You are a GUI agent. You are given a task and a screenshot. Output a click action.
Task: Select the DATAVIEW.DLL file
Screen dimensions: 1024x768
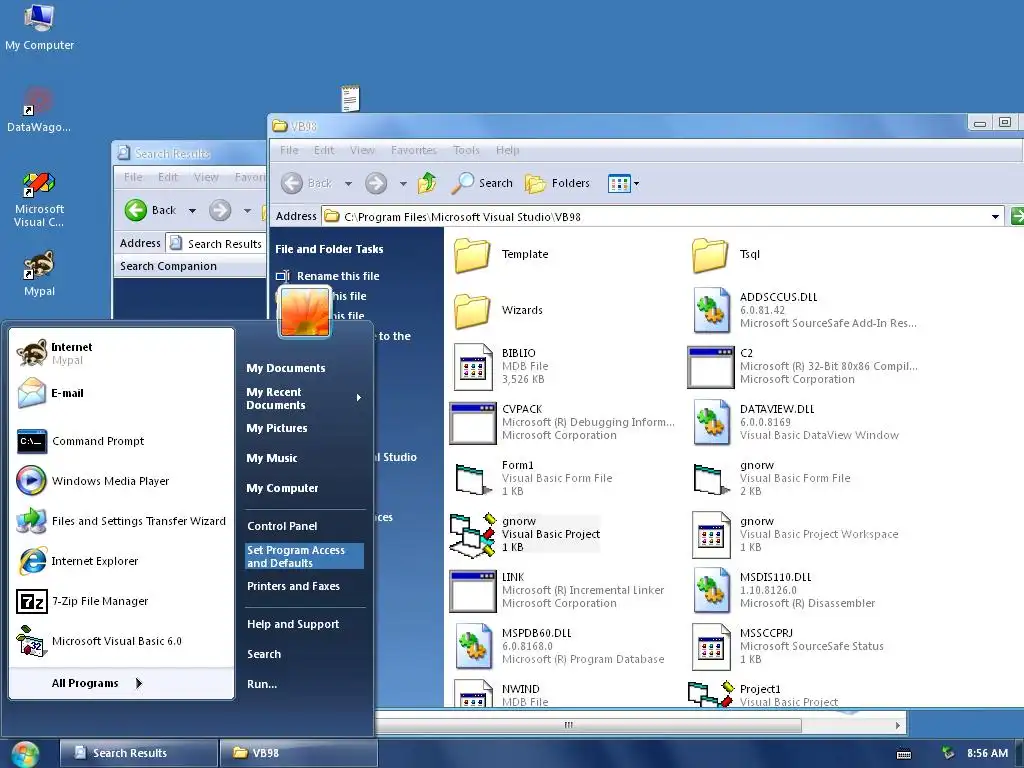(795, 423)
